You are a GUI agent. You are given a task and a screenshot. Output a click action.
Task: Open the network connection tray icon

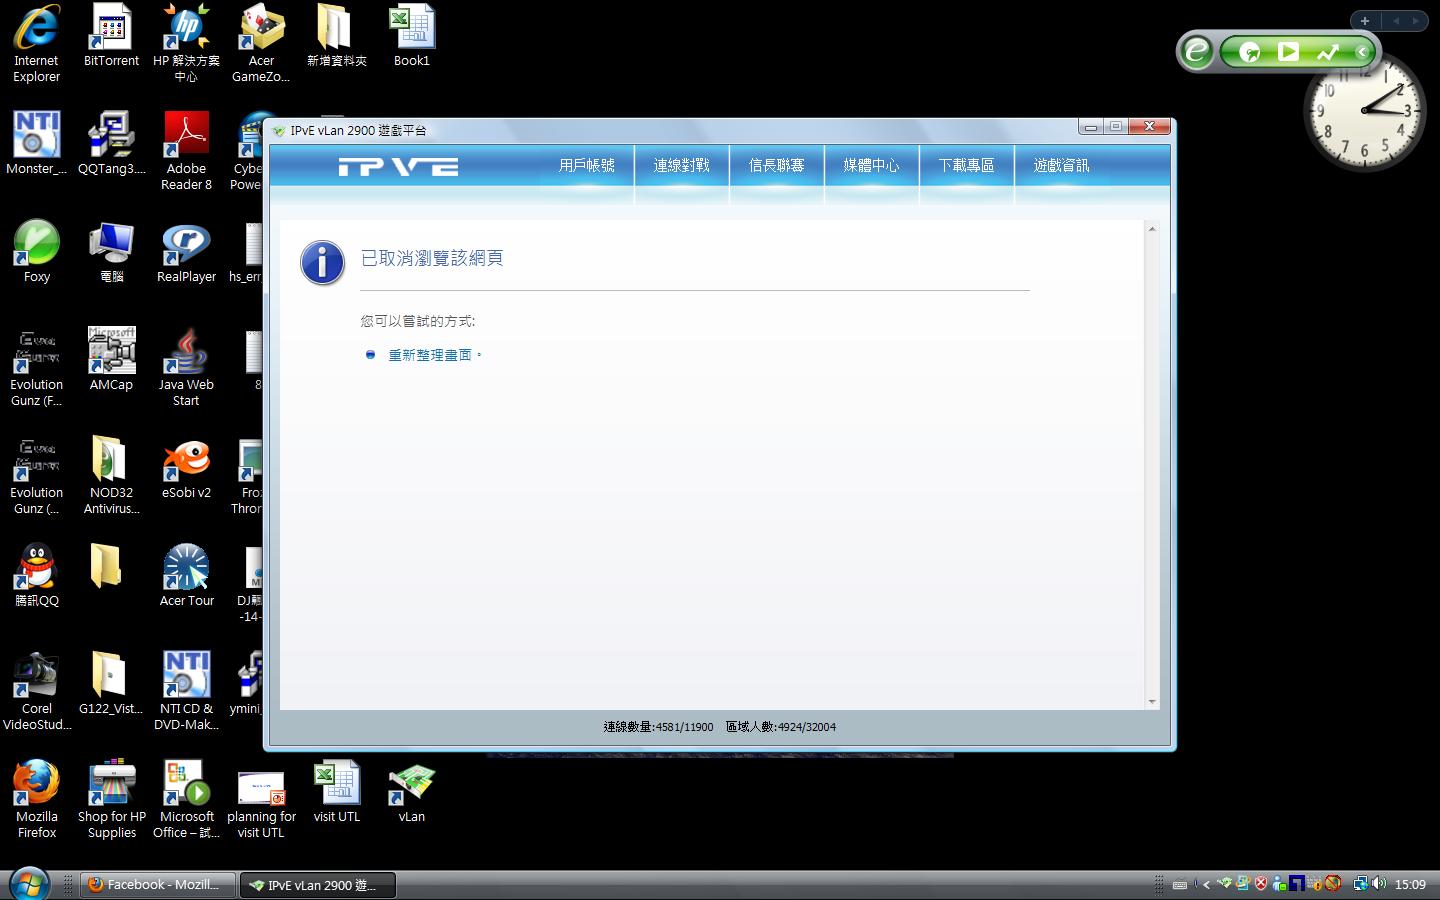tap(1360, 884)
